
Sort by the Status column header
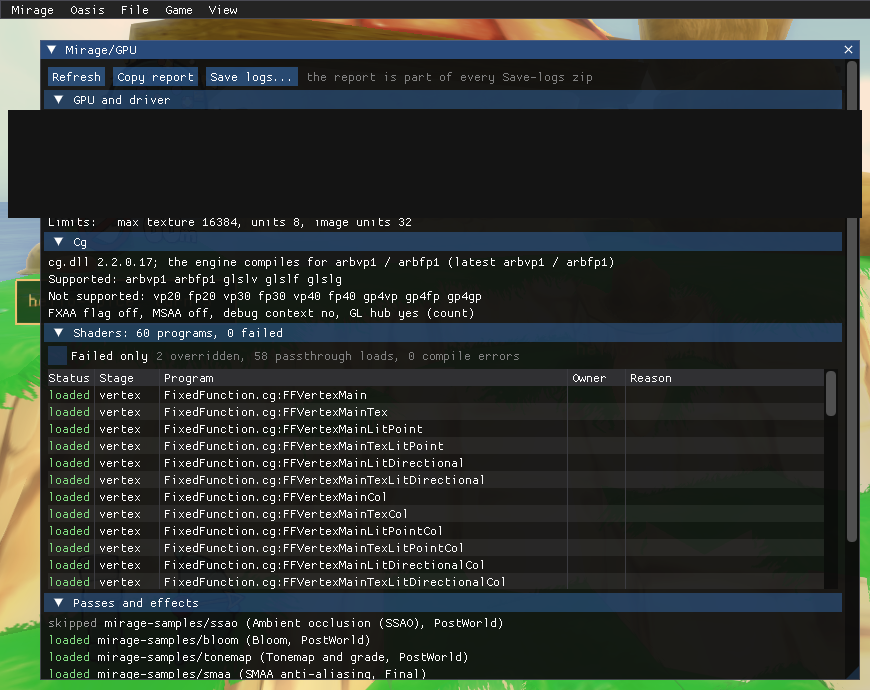(69, 378)
